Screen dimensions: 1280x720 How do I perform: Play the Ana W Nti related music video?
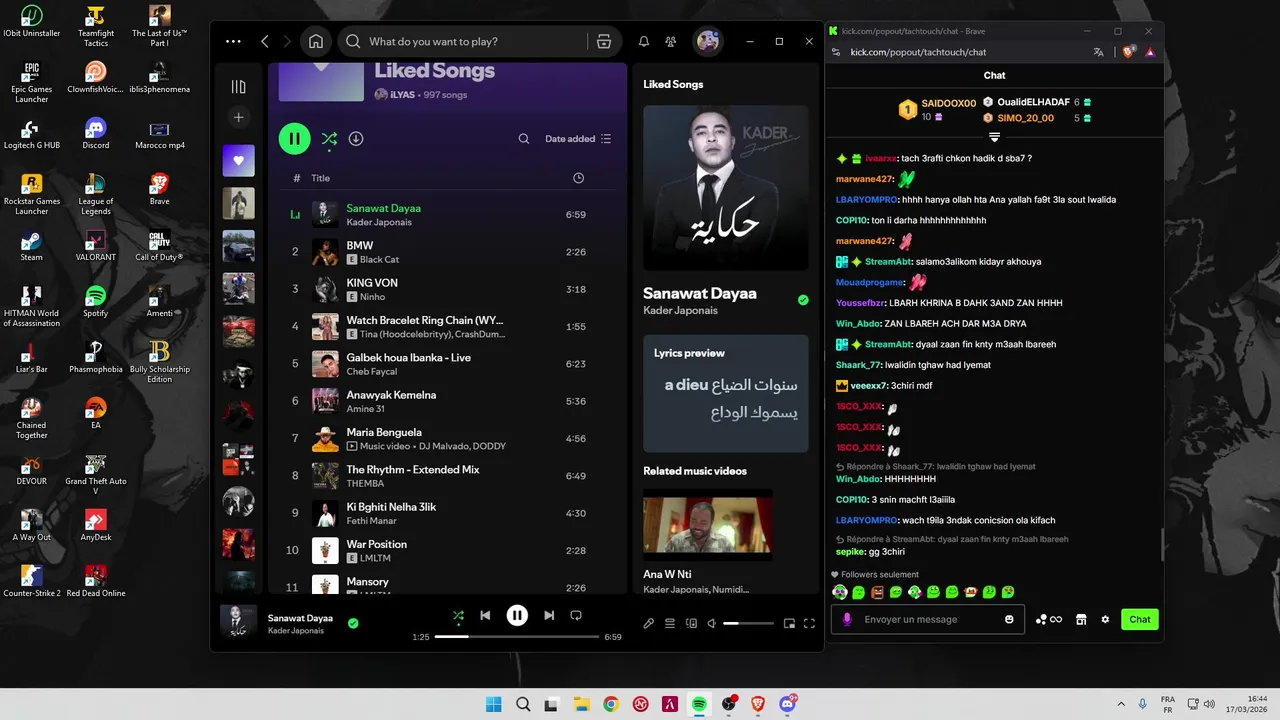(x=708, y=525)
